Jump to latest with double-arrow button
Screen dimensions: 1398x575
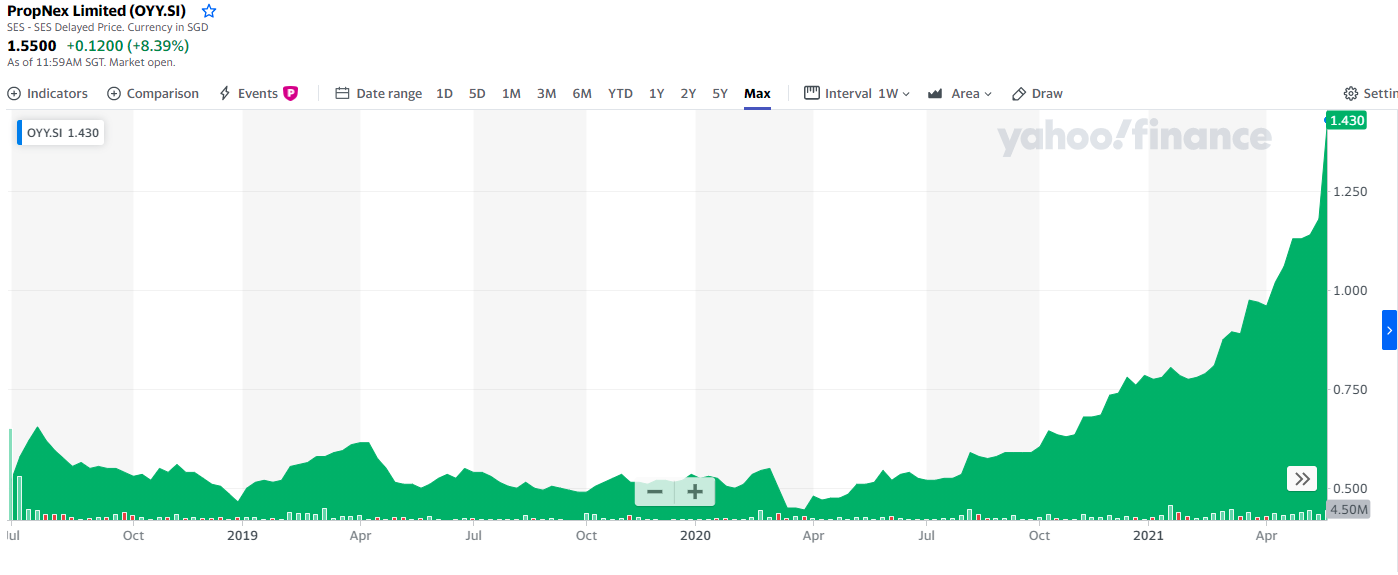(1302, 479)
